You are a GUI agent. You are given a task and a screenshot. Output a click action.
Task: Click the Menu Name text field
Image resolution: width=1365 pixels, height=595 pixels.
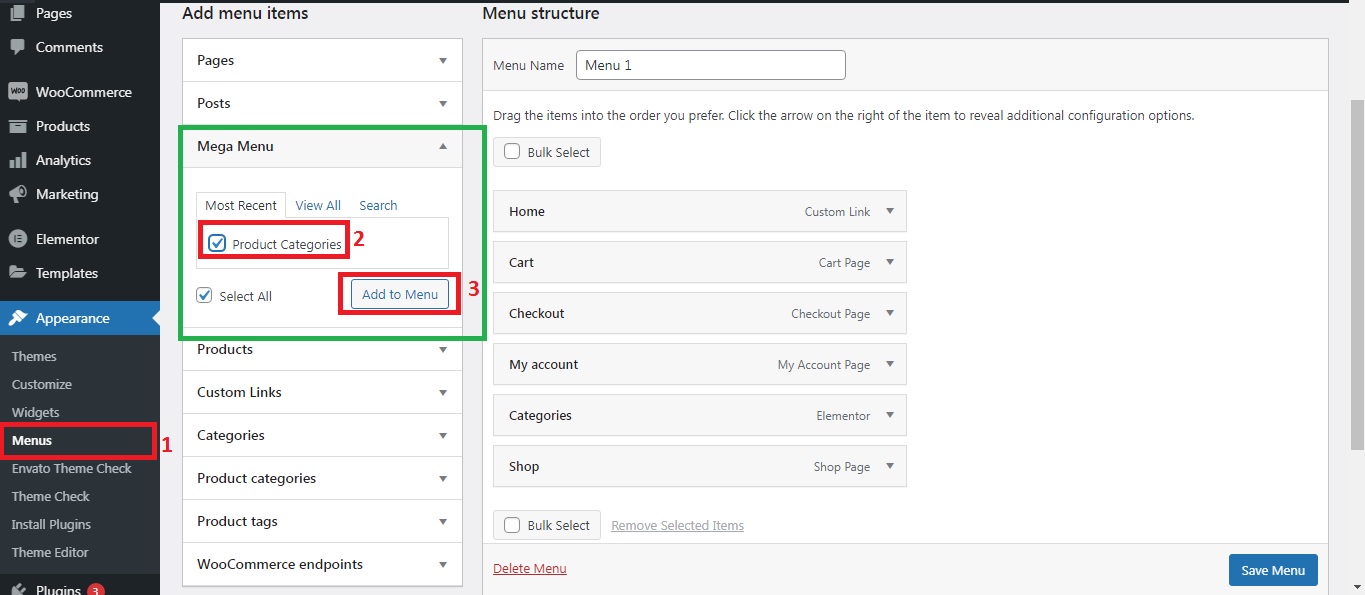(x=710, y=65)
